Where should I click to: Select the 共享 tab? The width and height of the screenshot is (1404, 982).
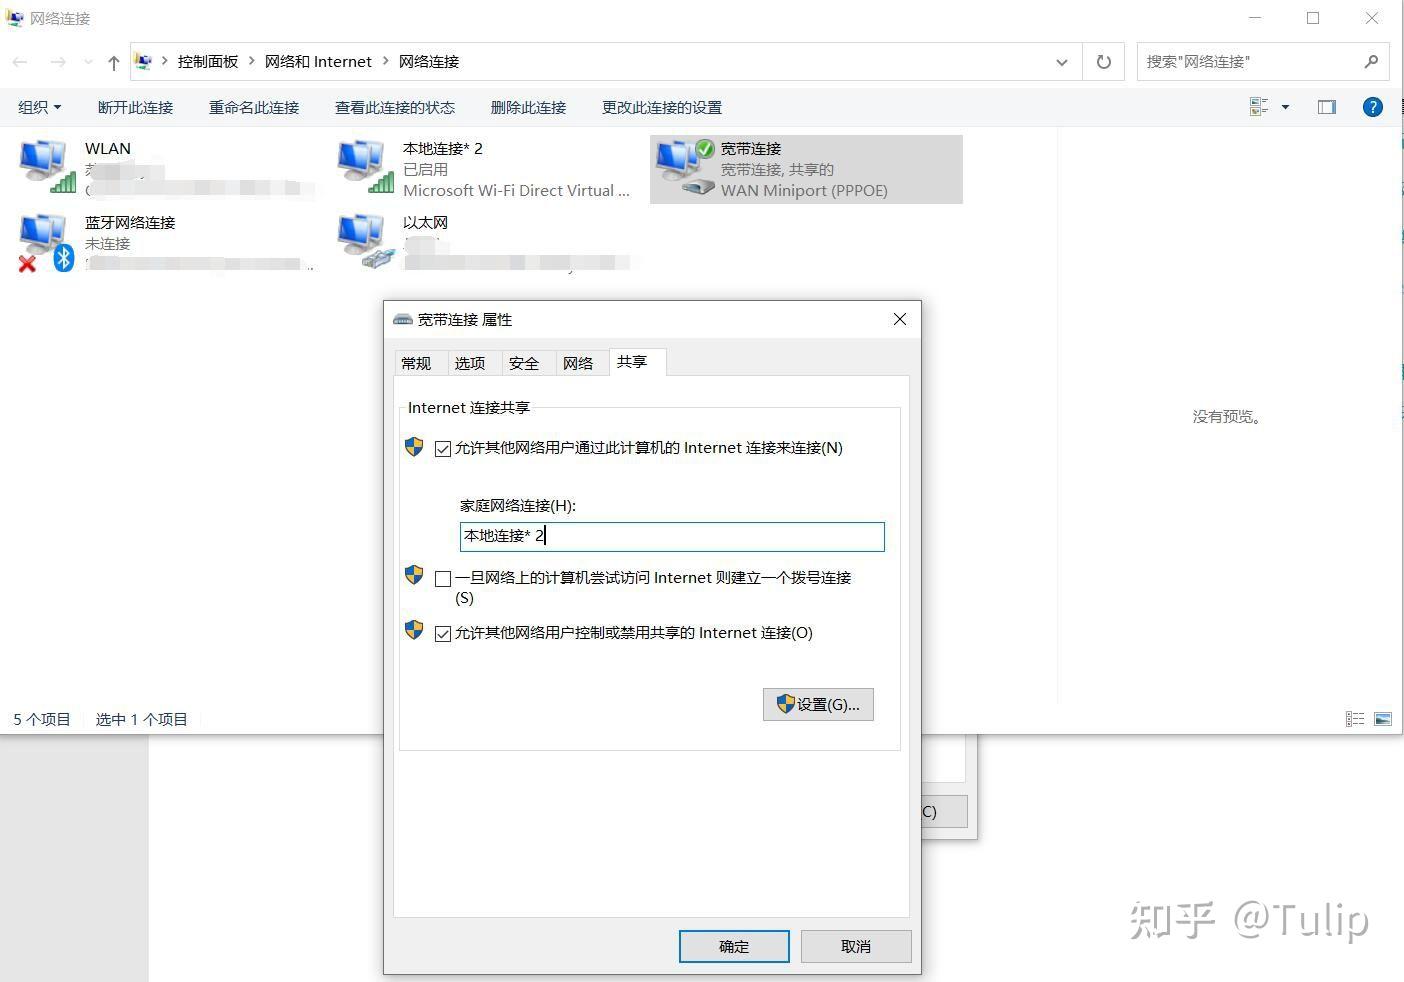coord(636,361)
